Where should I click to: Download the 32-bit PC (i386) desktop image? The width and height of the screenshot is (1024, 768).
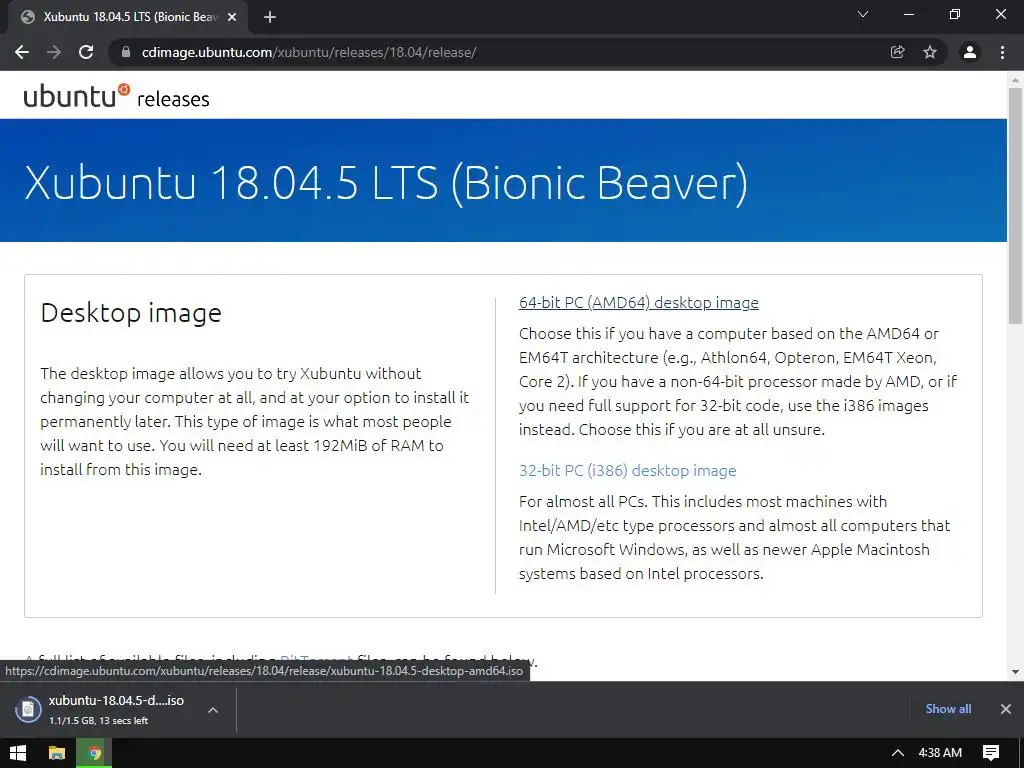628,470
